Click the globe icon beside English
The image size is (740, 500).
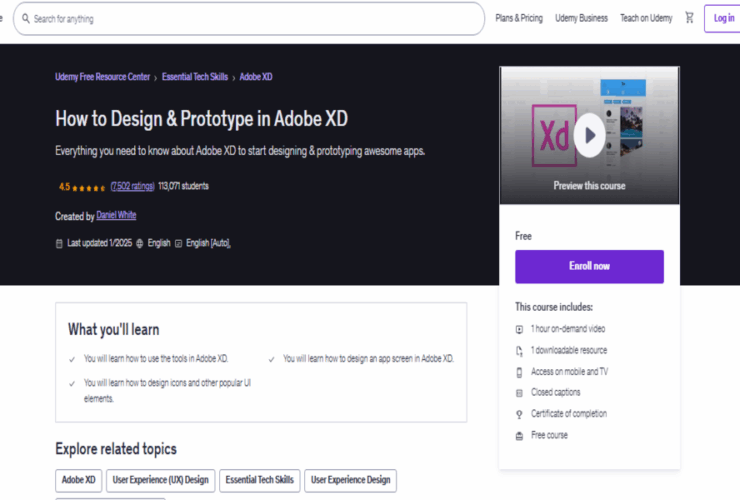[140, 244]
